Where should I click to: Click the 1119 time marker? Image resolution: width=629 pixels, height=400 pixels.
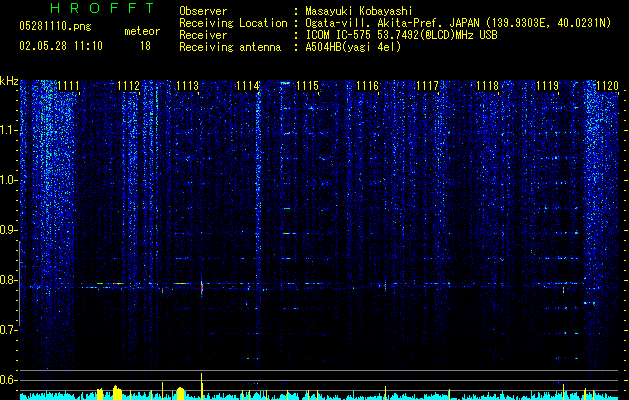548,86
